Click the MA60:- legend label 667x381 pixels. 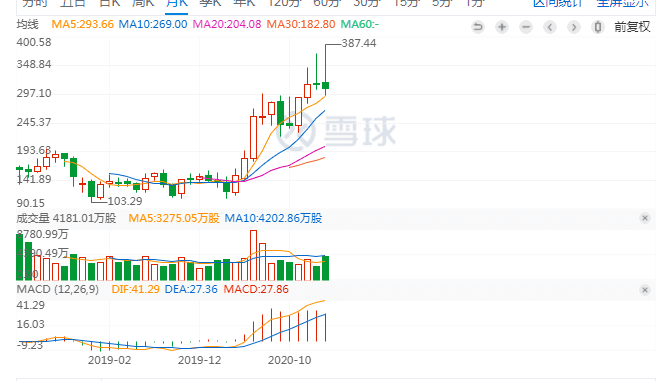(359, 24)
